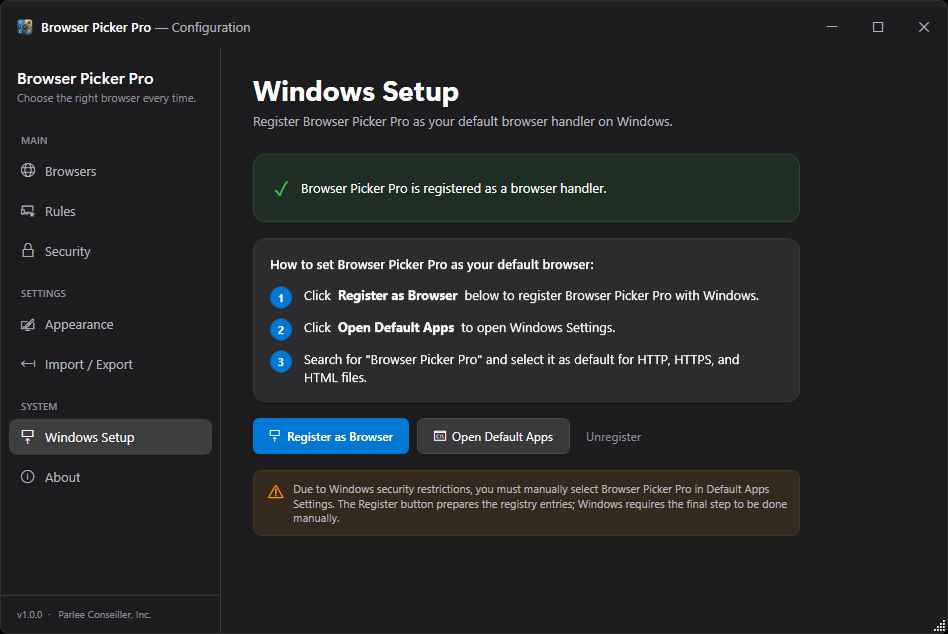Click the Unregister link
Viewport: 948px width, 634px height.
(x=613, y=436)
